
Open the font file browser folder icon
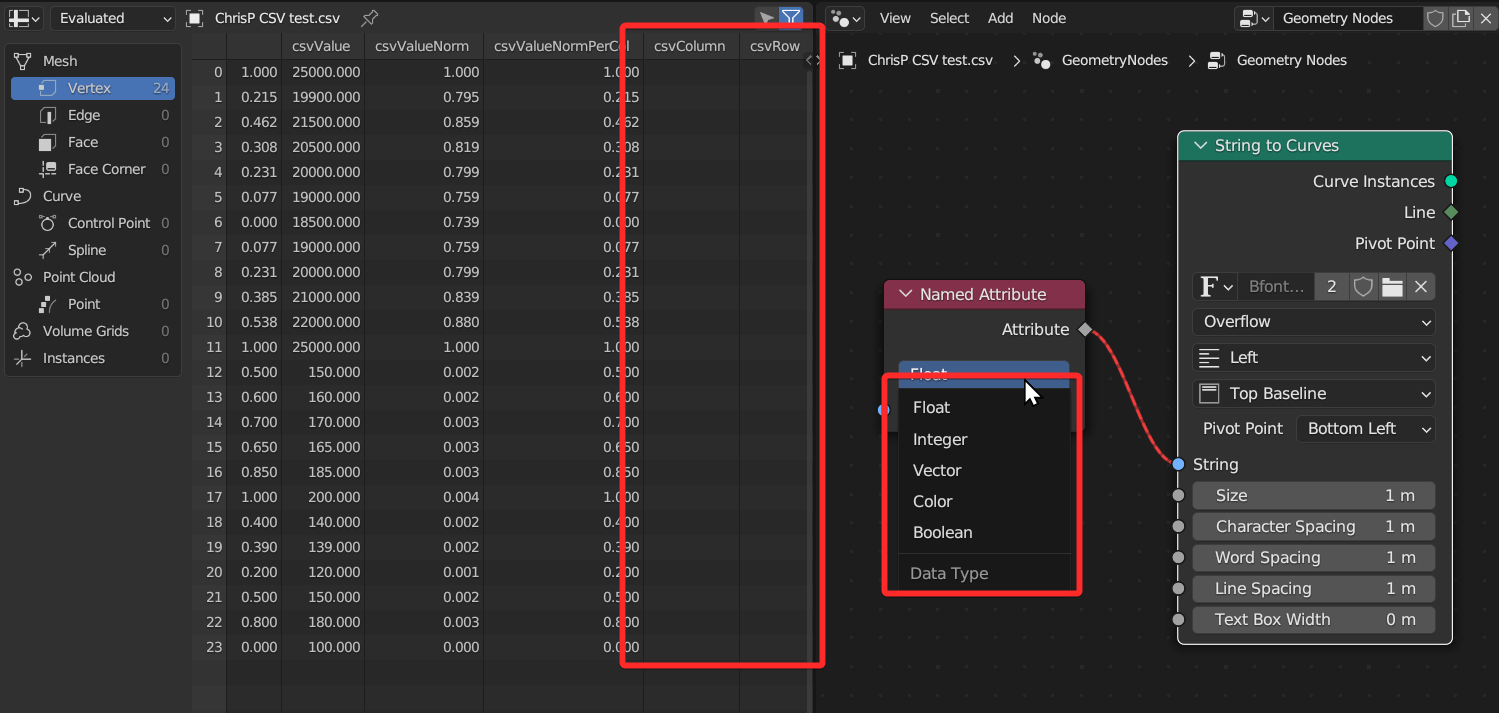tap(1392, 287)
